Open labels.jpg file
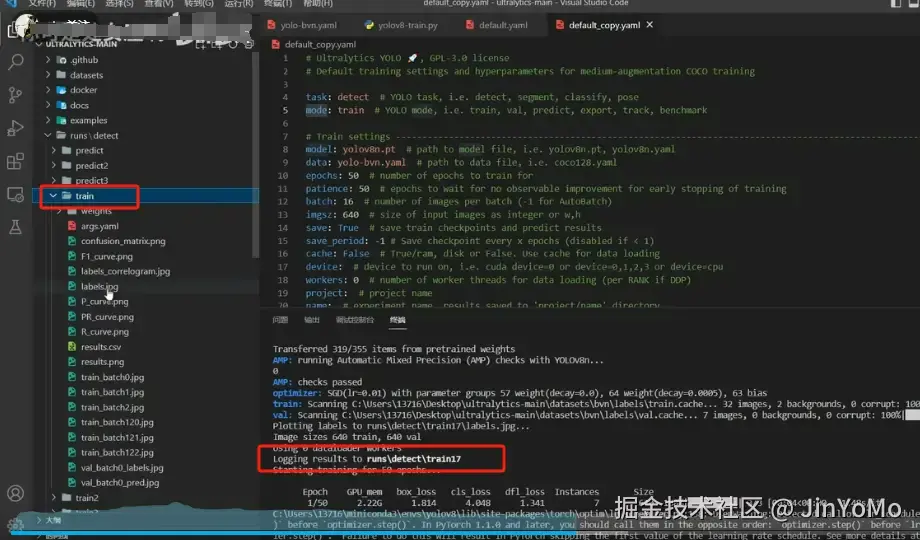The height and width of the screenshot is (540, 920). point(99,286)
